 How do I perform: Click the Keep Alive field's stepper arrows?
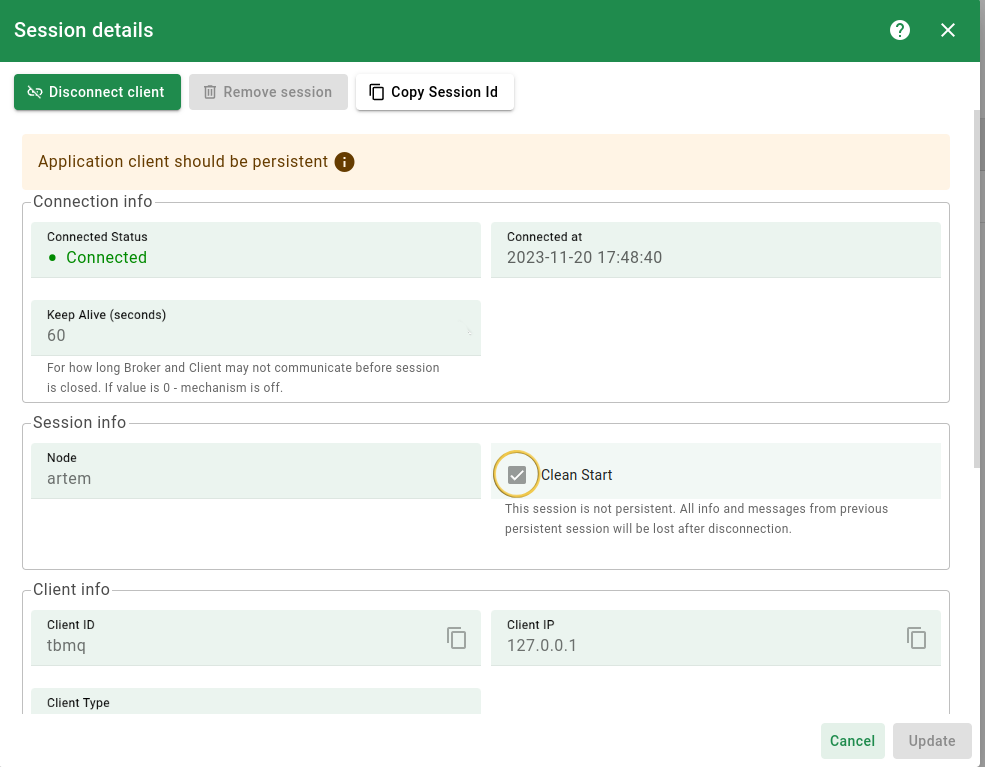click(x=469, y=331)
